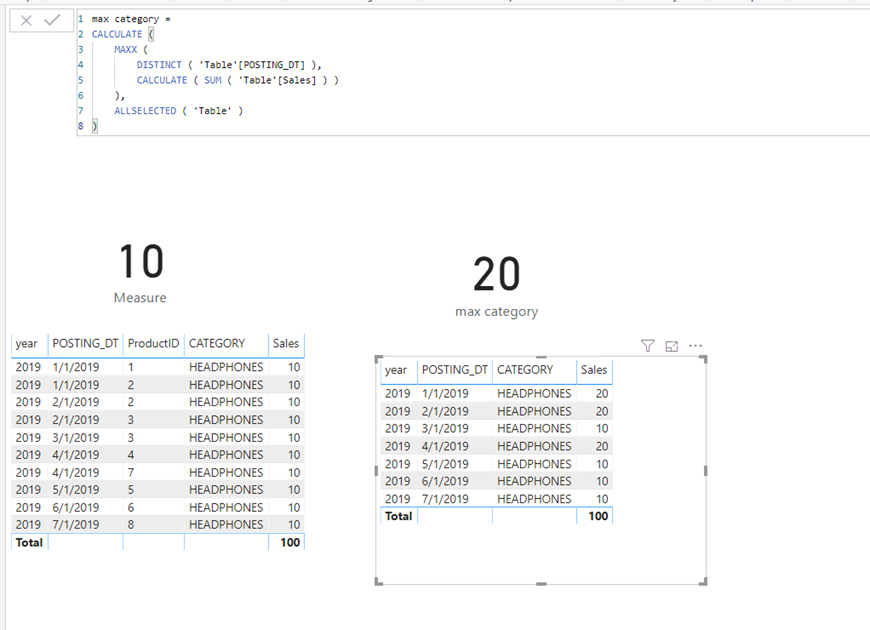Grab the bottom-right resize handle of the selected table
The width and height of the screenshot is (870, 630).
[705, 583]
